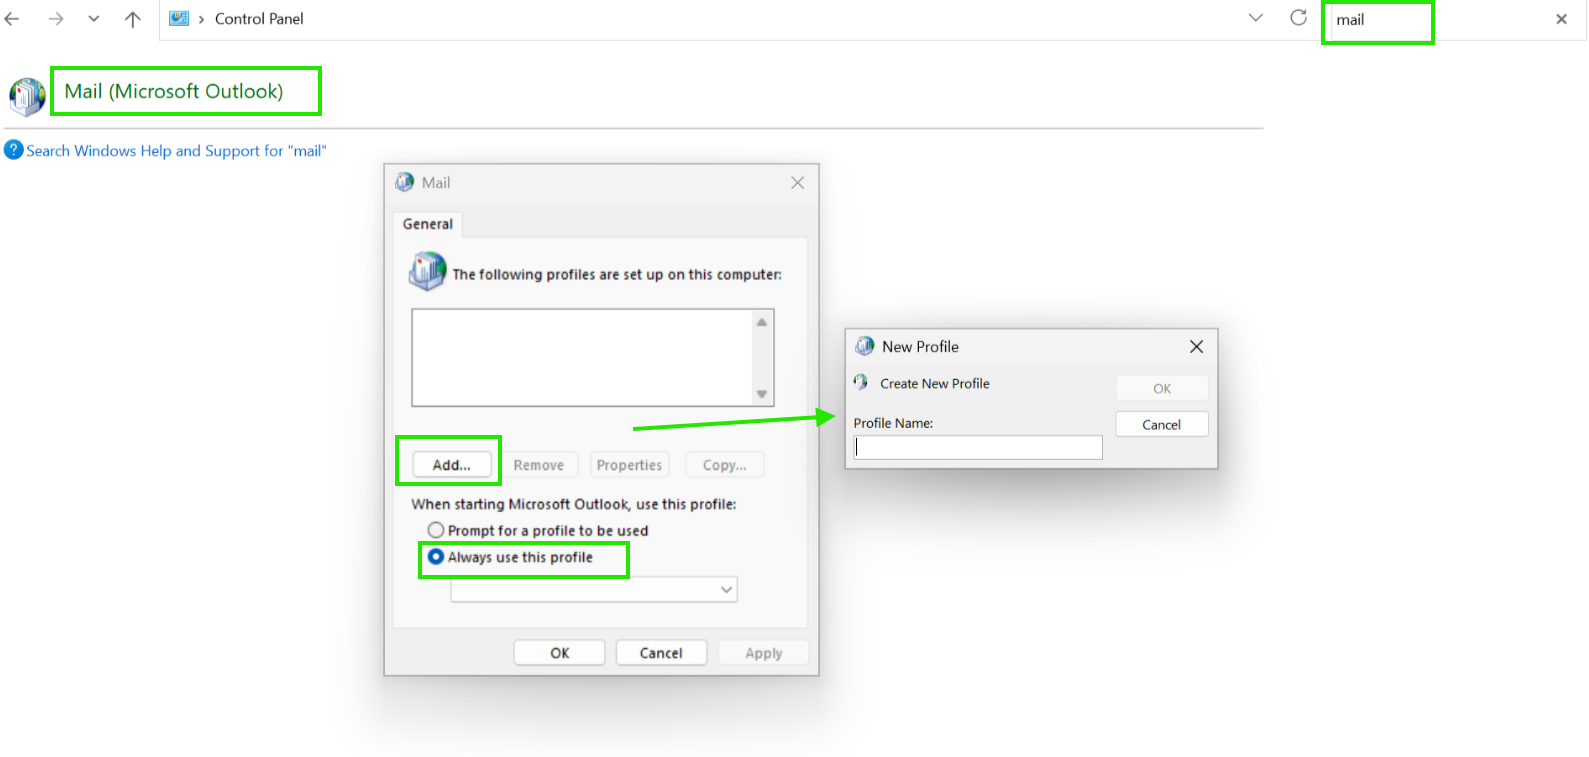This screenshot has height=757, width=1589.
Task: Select Control Panel breadcrumb text
Action: pyautogui.click(x=259, y=19)
